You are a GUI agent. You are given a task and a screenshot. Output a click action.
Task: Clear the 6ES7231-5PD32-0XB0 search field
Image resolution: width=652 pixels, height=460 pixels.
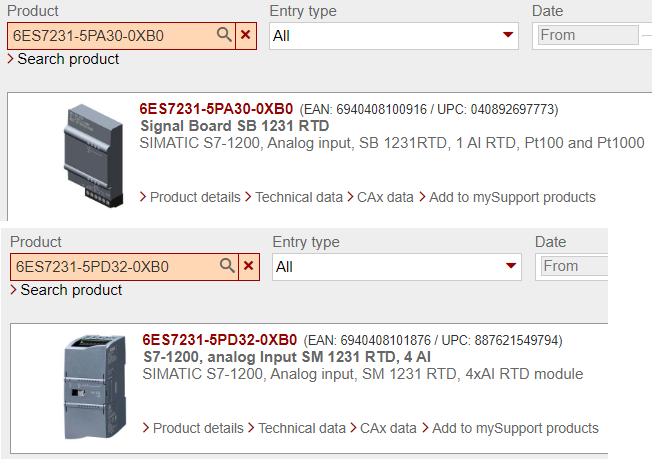coord(249,267)
